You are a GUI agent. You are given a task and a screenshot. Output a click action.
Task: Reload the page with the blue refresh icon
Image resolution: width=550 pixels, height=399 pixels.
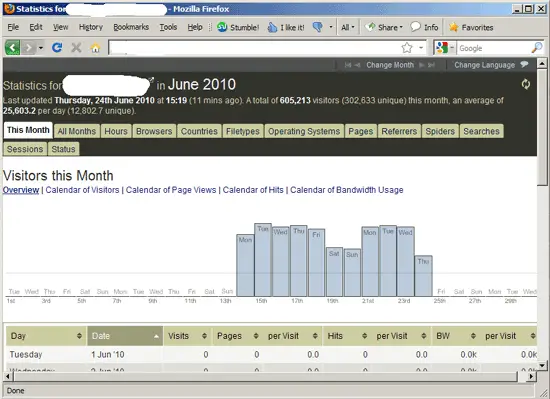point(57,47)
